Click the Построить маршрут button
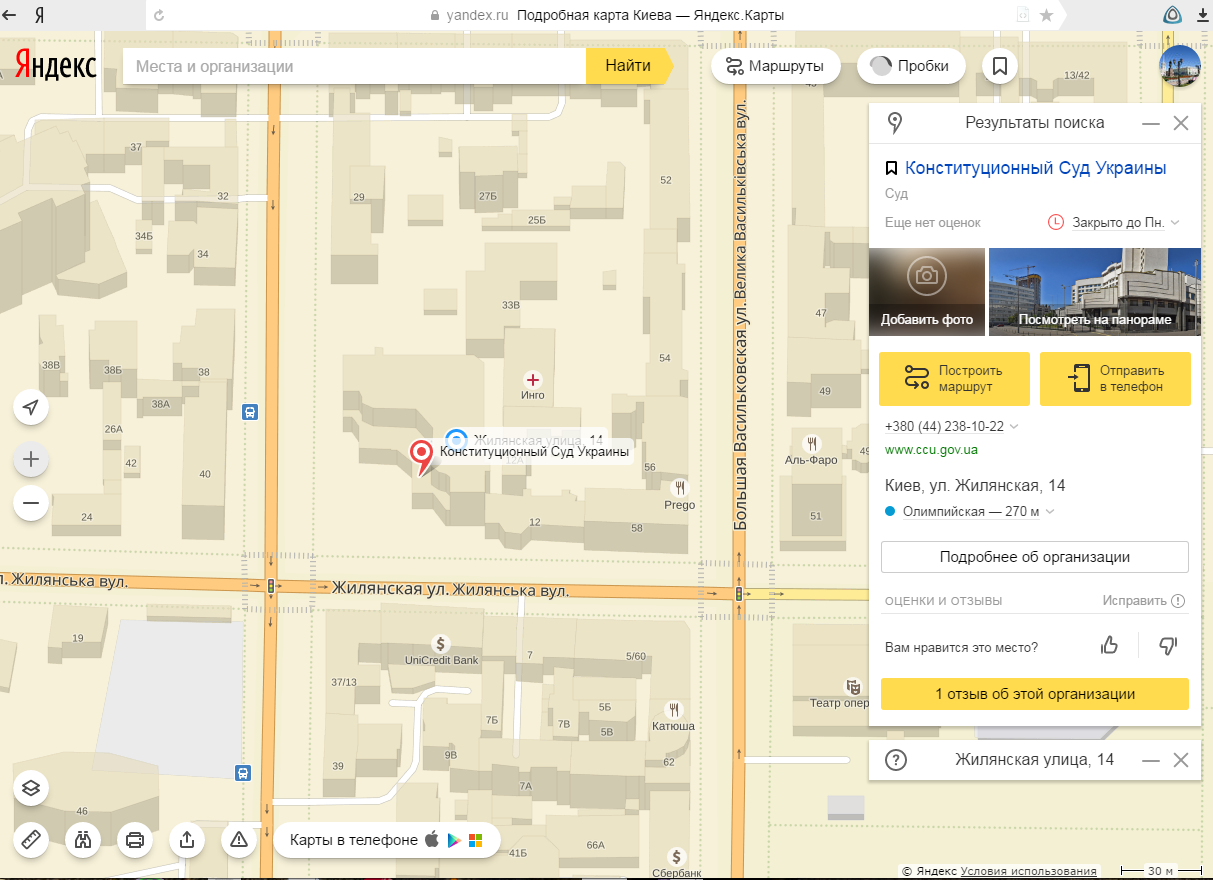Viewport: 1213px width, 880px height. coord(954,378)
